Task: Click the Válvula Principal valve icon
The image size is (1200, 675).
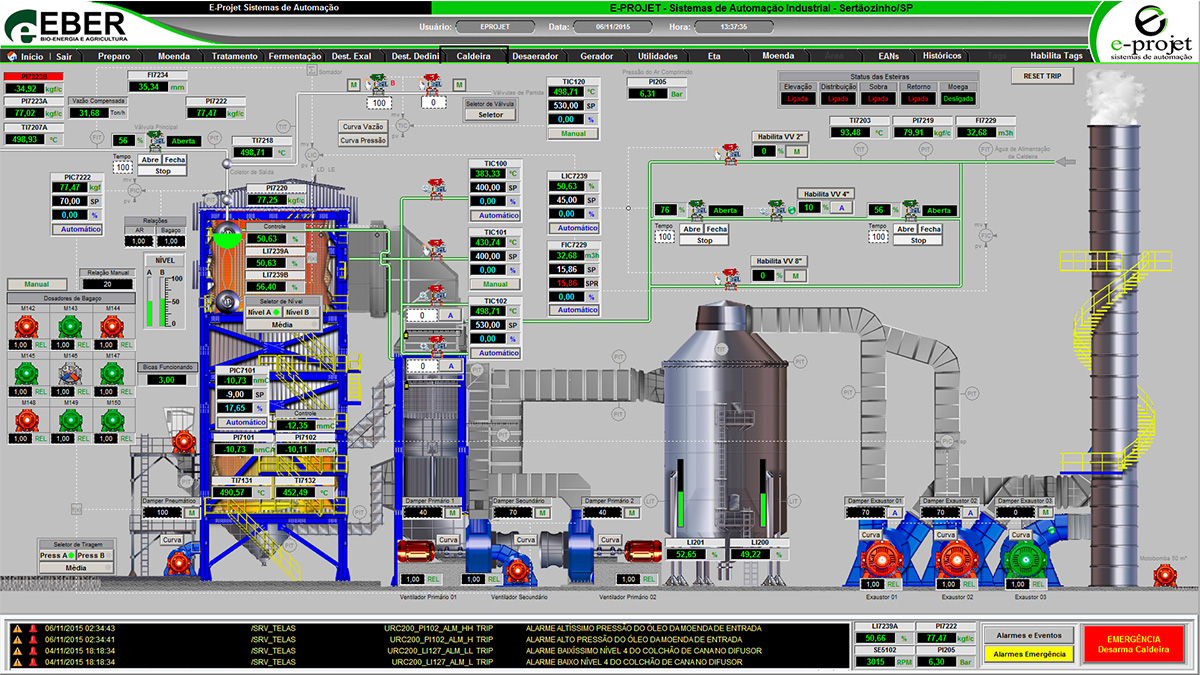Action: click(x=155, y=141)
